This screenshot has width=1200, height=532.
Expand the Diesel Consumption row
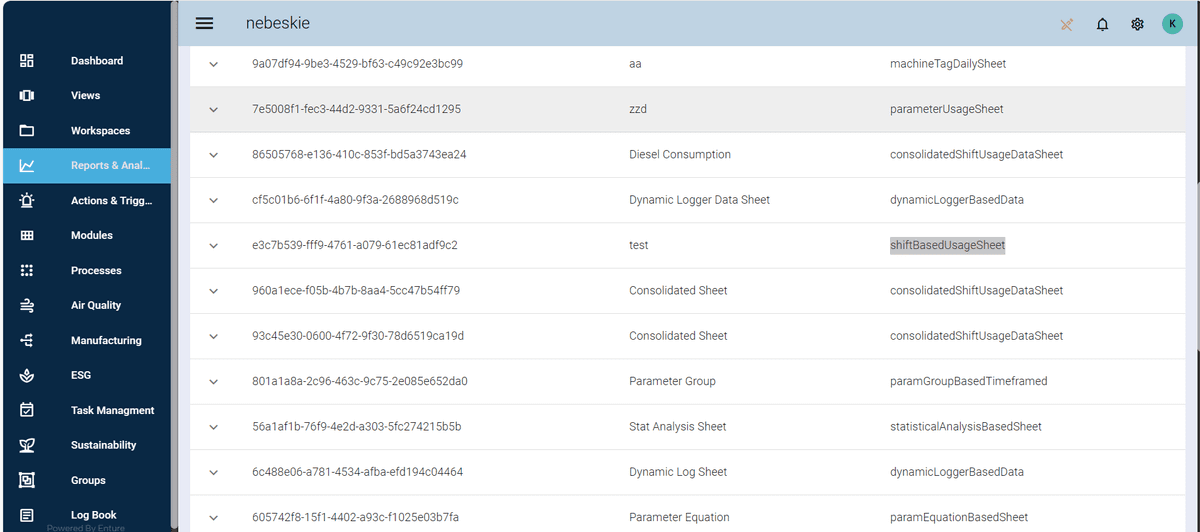213,155
